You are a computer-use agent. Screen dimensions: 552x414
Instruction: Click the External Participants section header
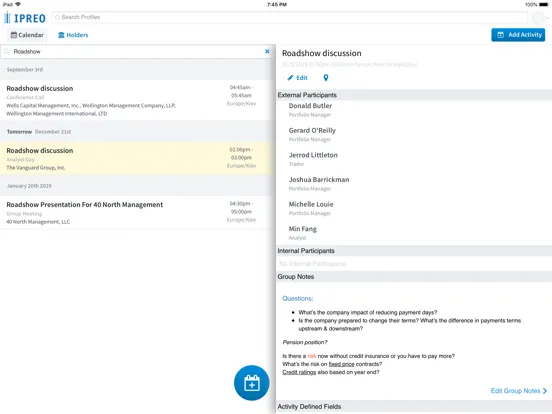click(x=414, y=95)
